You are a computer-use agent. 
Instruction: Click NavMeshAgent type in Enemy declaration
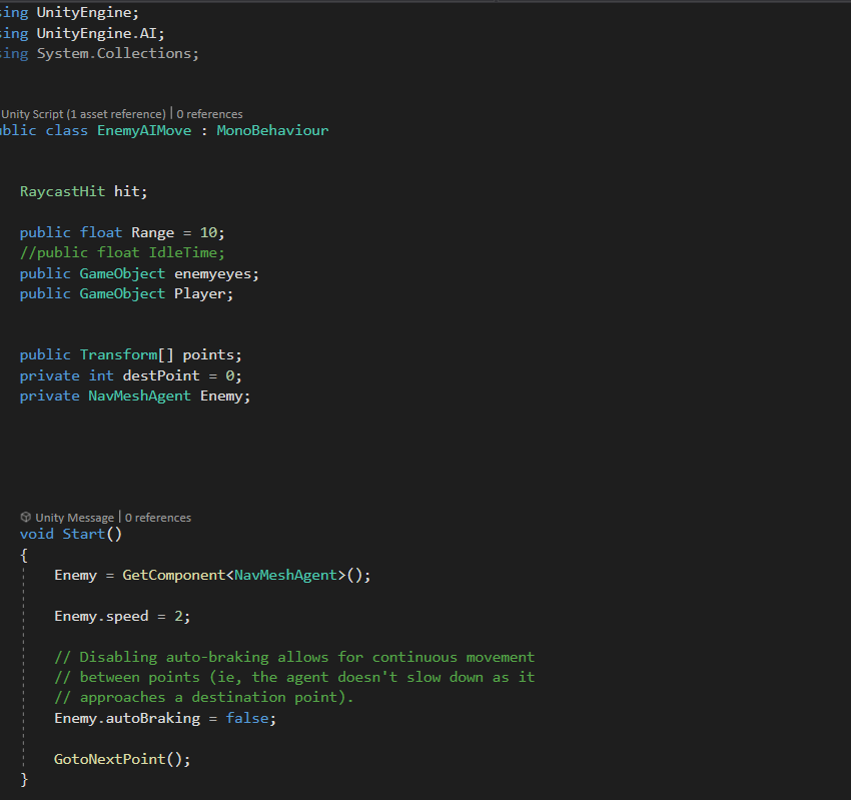pyautogui.click(x=139, y=396)
